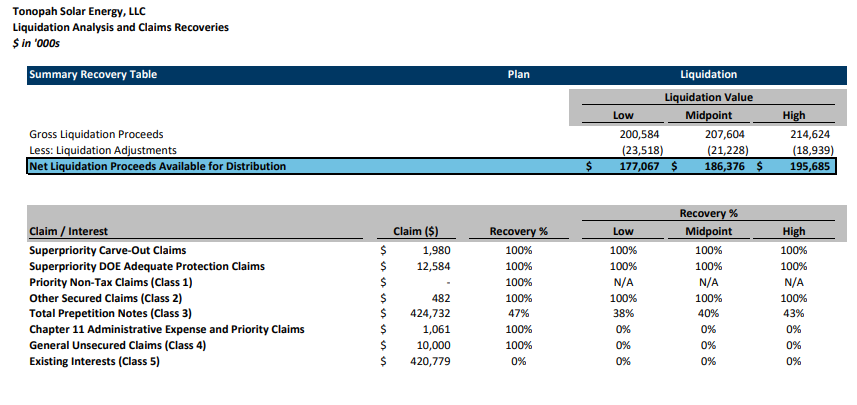This screenshot has height=405, width=857.
Task: Click the Plan column header
Action: click(x=519, y=75)
